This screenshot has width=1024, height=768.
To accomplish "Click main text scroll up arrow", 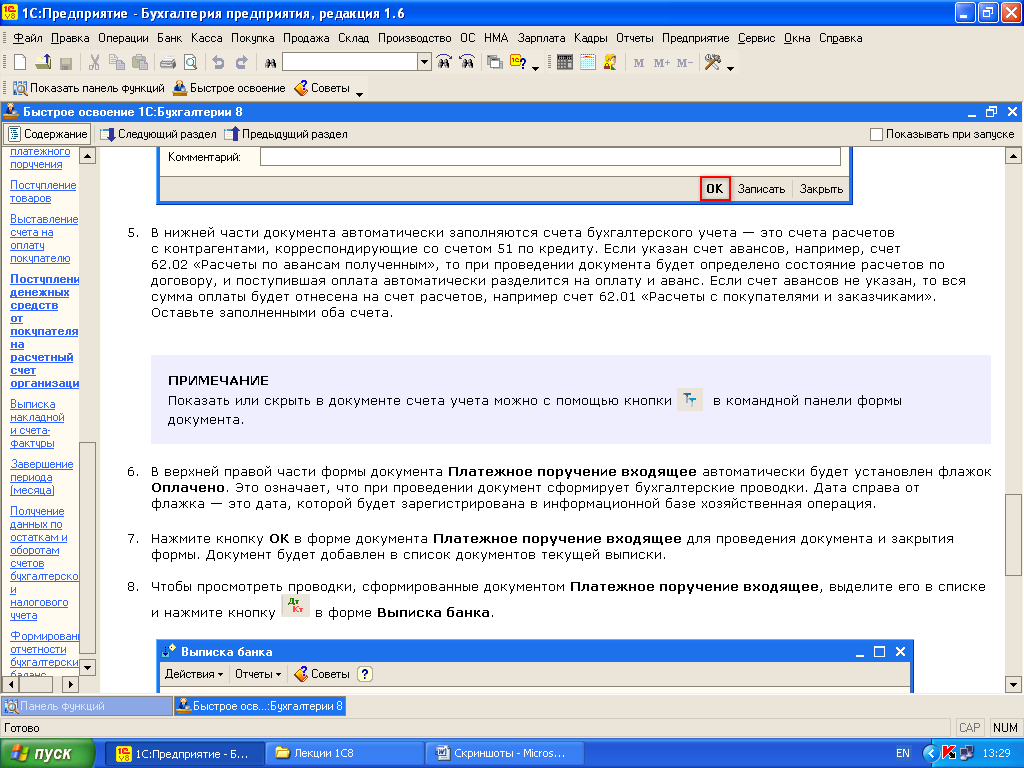I will [1013, 155].
